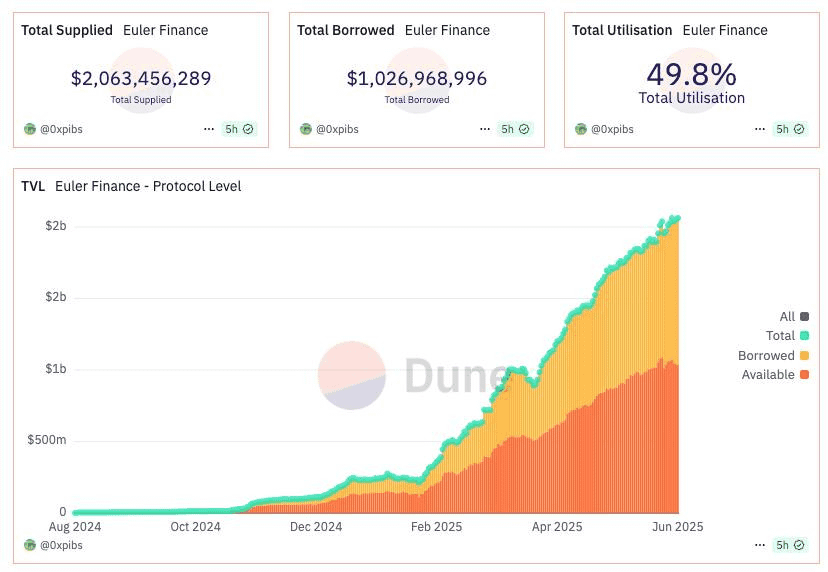Screen dimensions: 828x572
Task: Click the yellow Borrowed legend swatch
Action: tap(805, 355)
